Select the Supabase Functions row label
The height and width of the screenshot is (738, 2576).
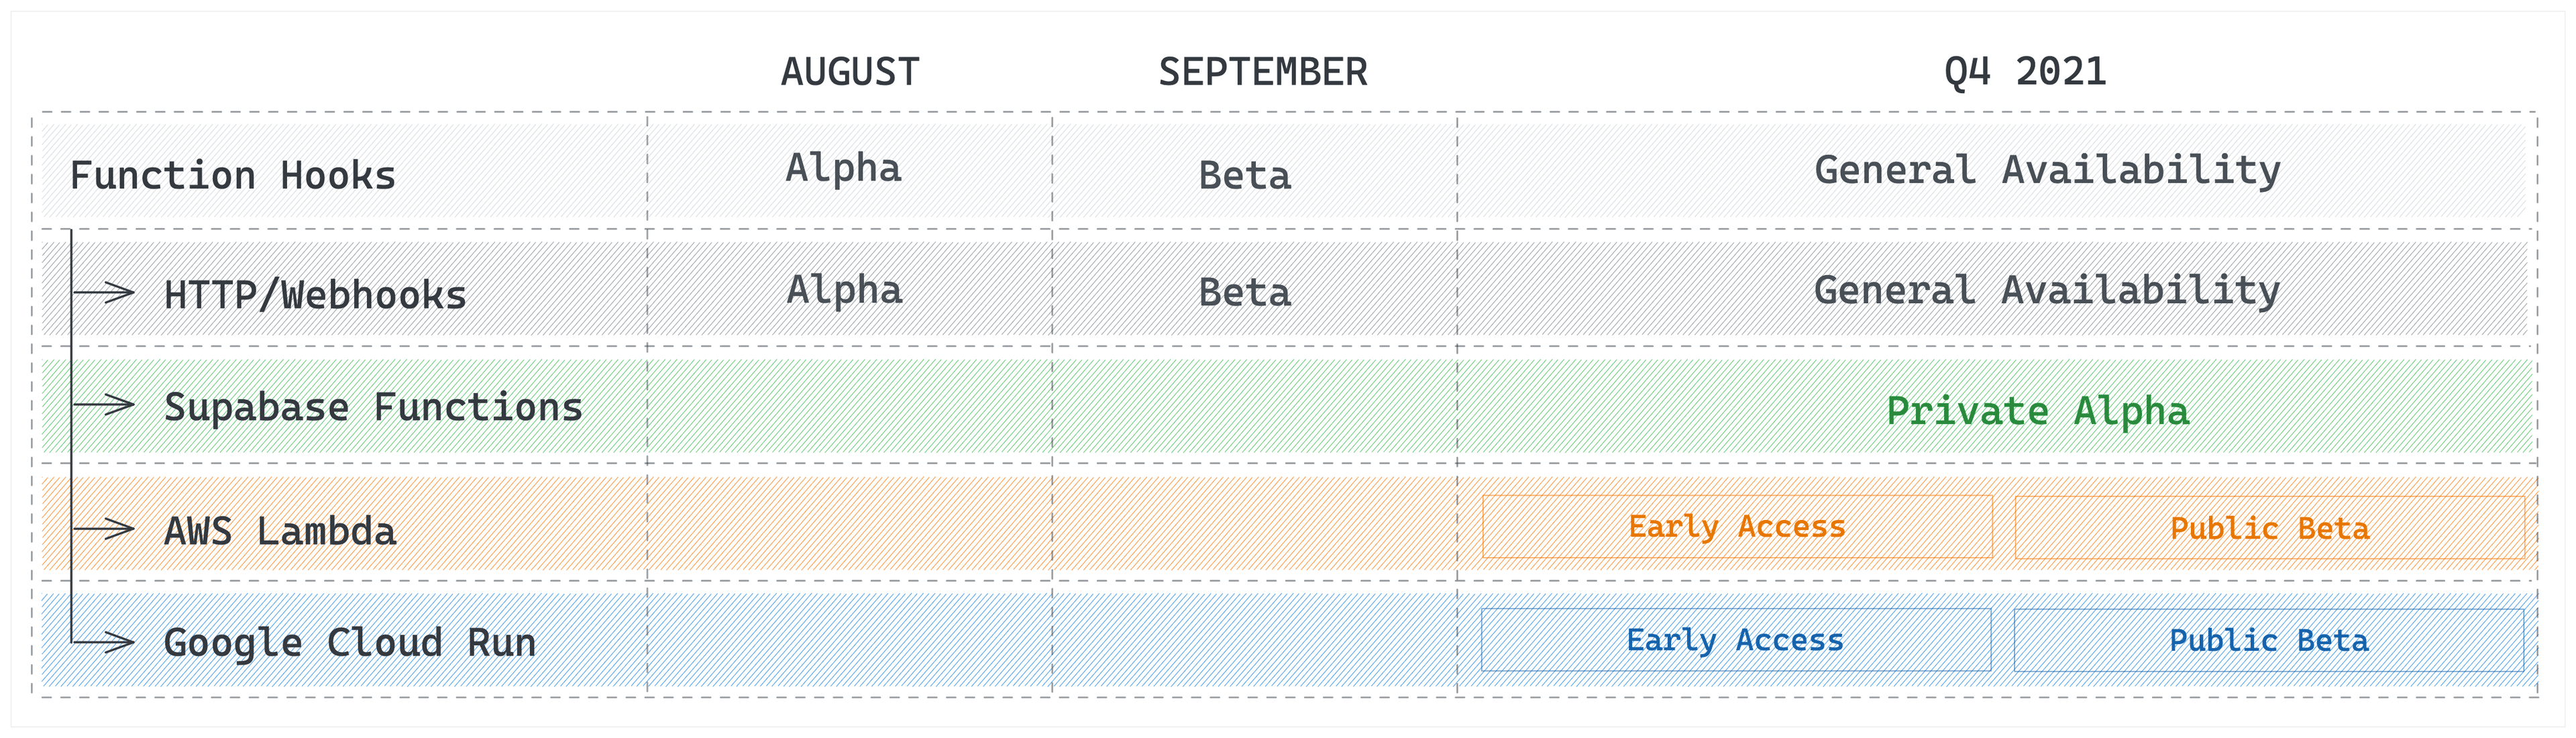click(373, 408)
